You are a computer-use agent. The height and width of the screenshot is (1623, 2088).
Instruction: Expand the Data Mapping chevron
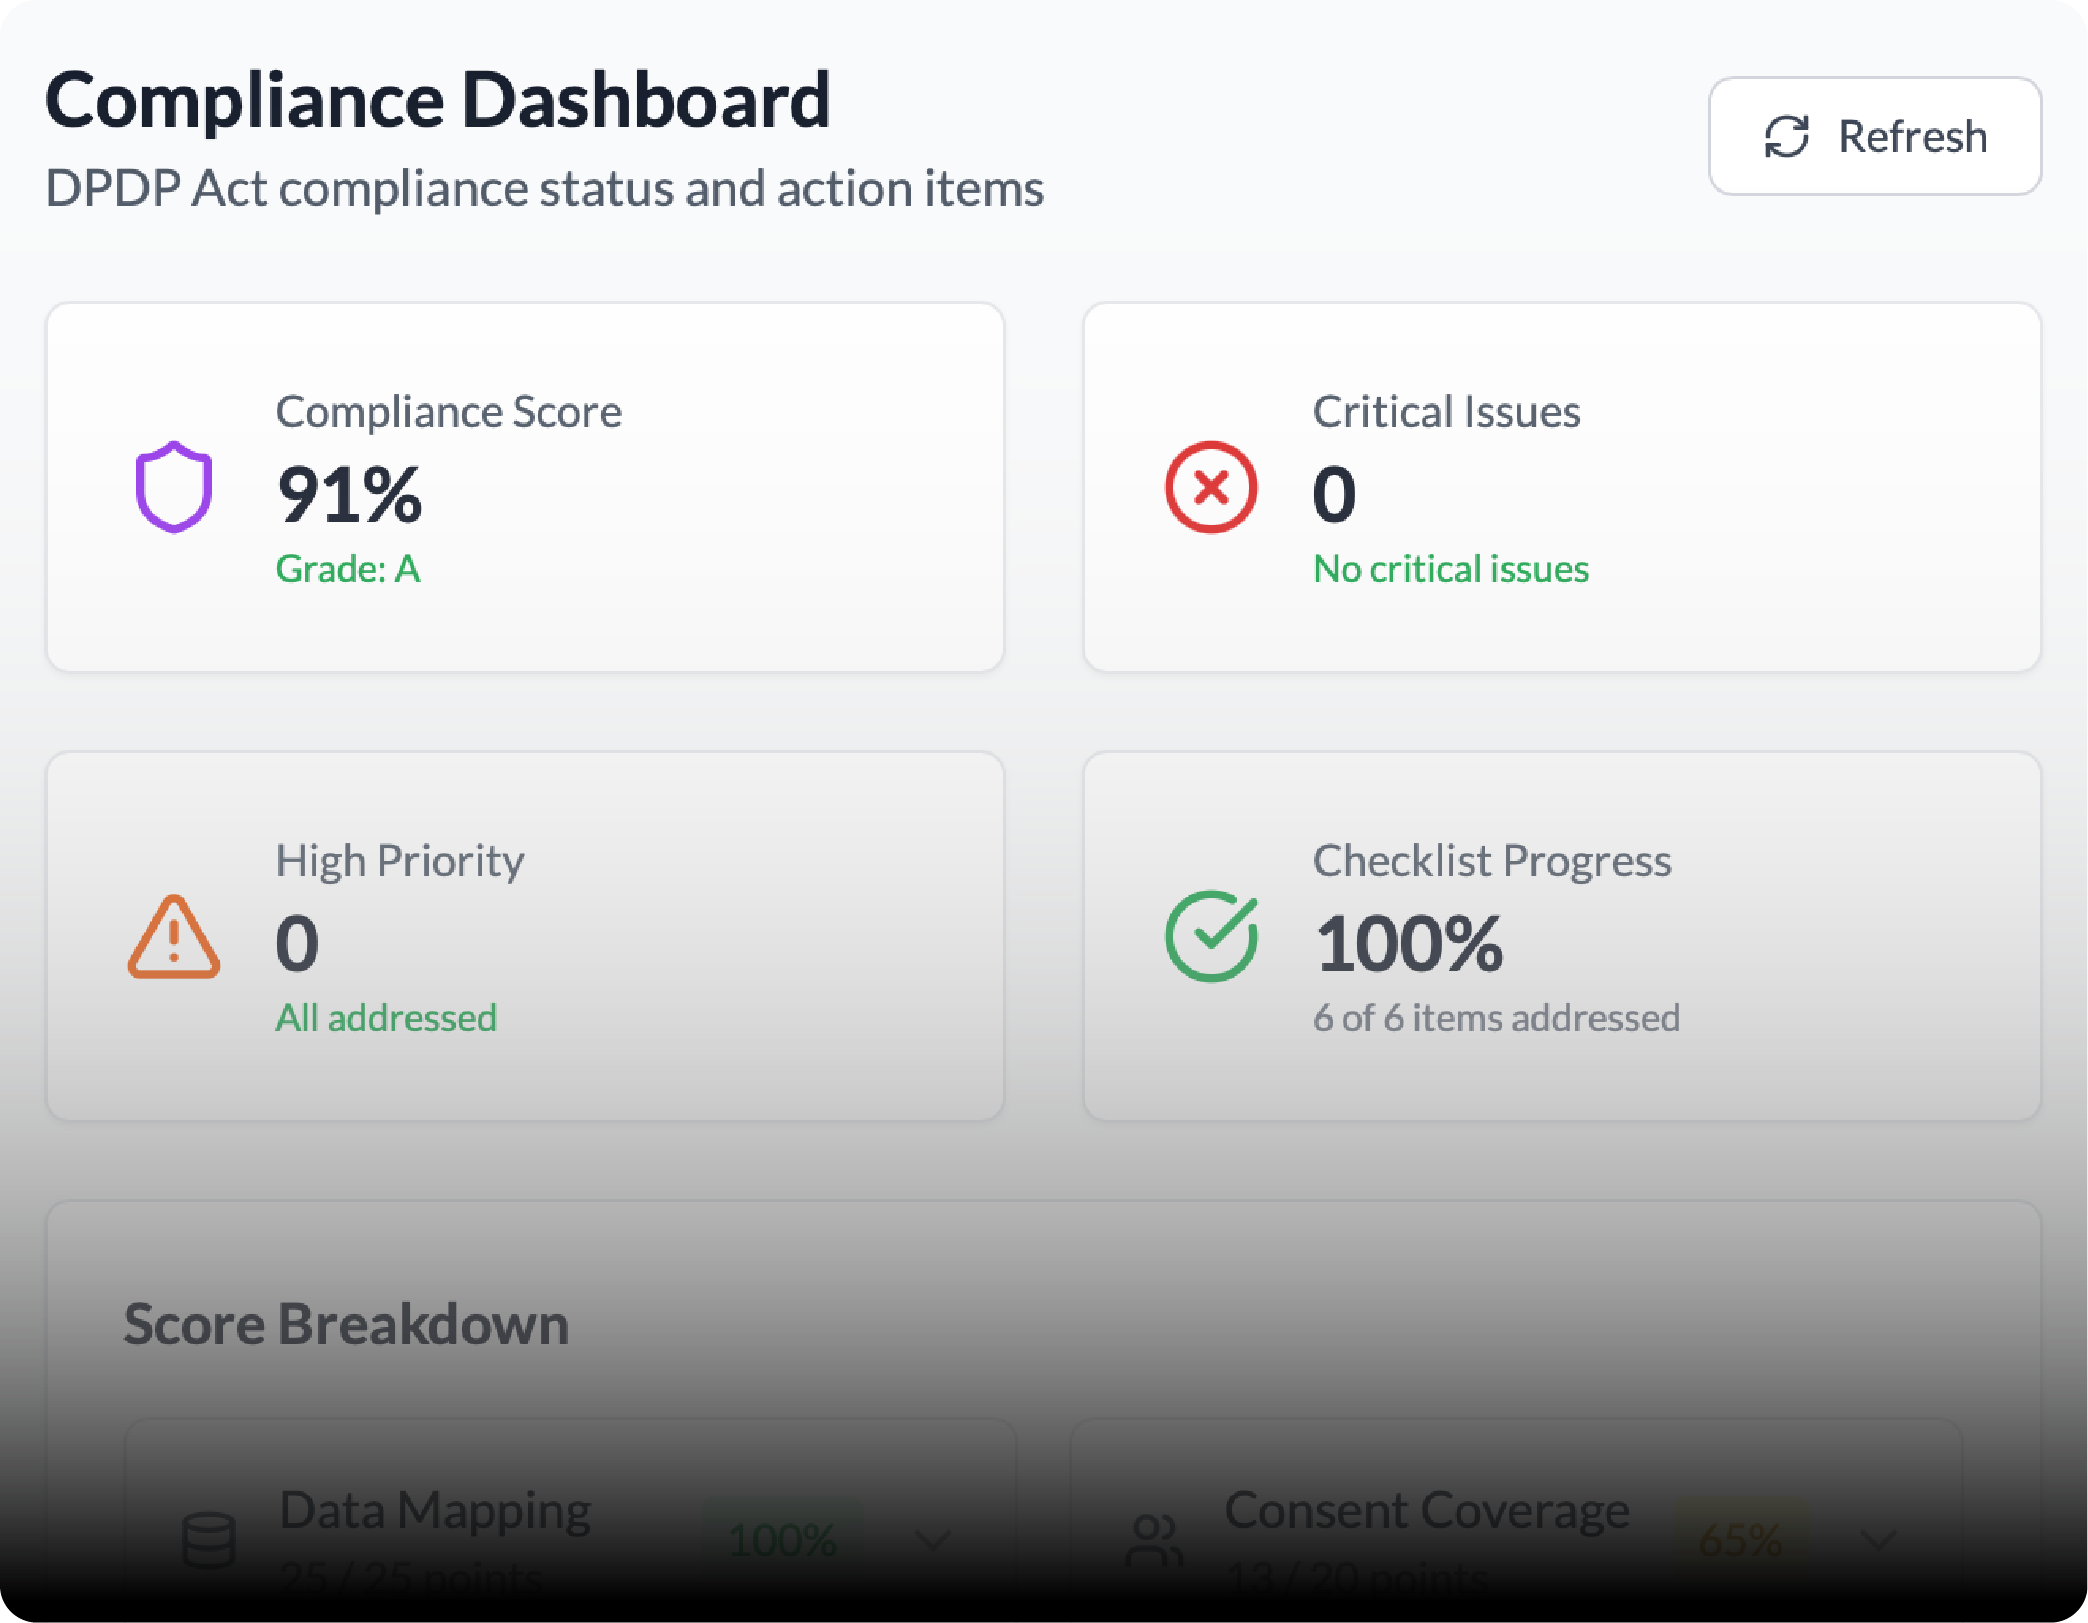click(x=933, y=1540)
